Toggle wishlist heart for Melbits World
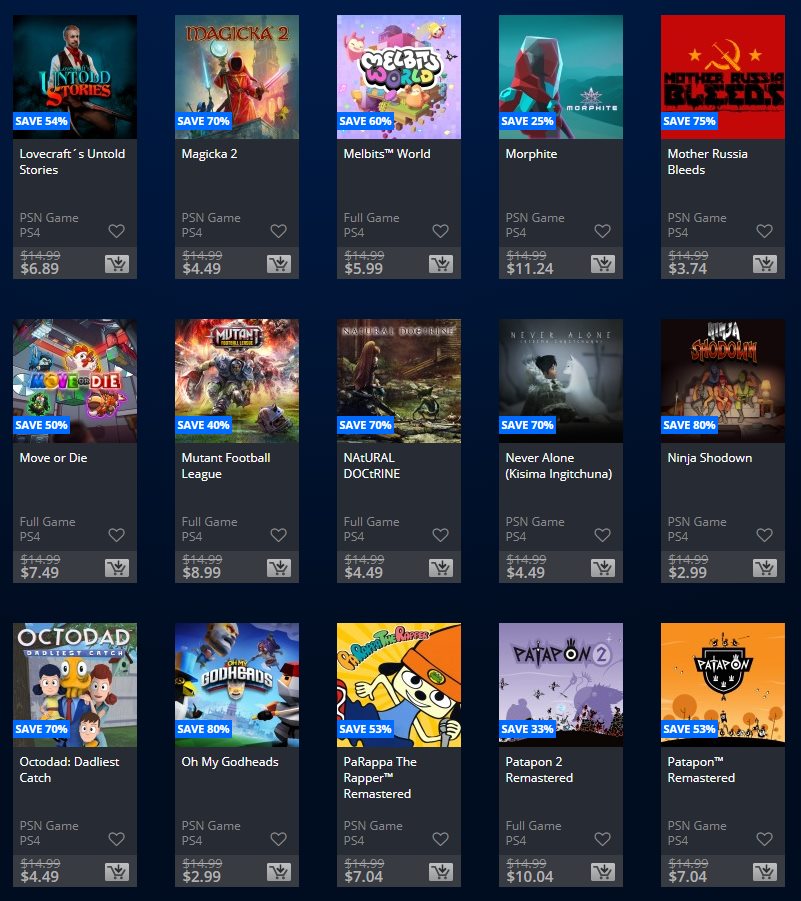 click(441, 231)
